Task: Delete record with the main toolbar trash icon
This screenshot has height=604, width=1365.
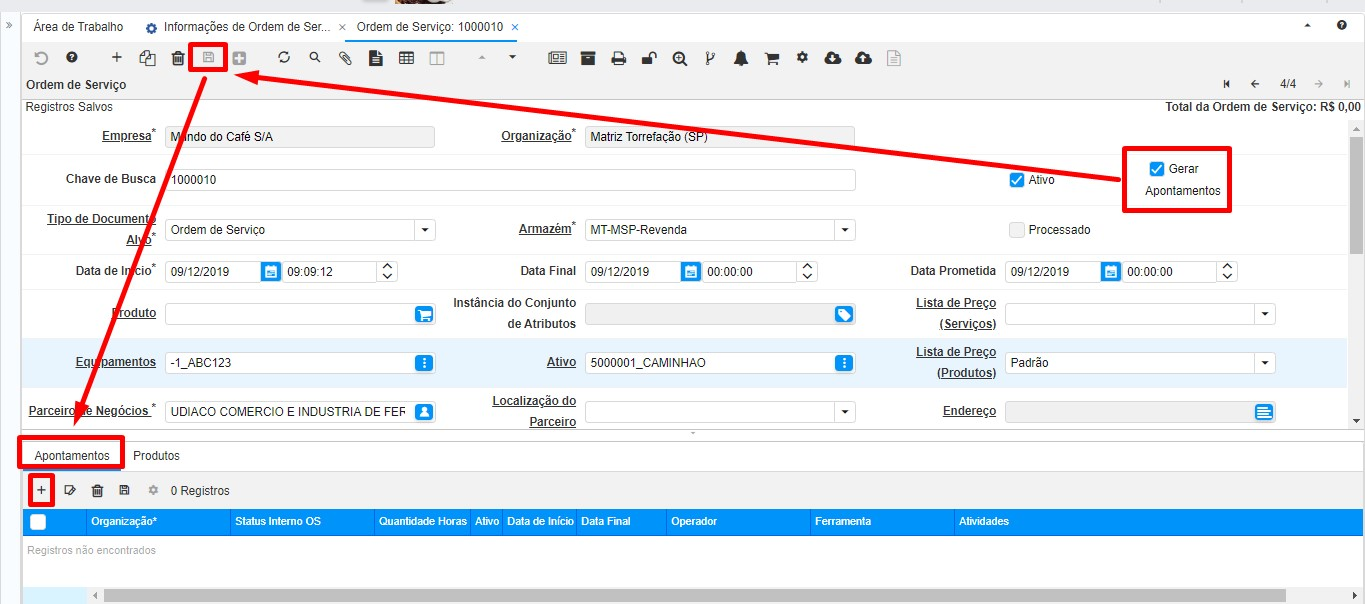Action: pos(178,59)
